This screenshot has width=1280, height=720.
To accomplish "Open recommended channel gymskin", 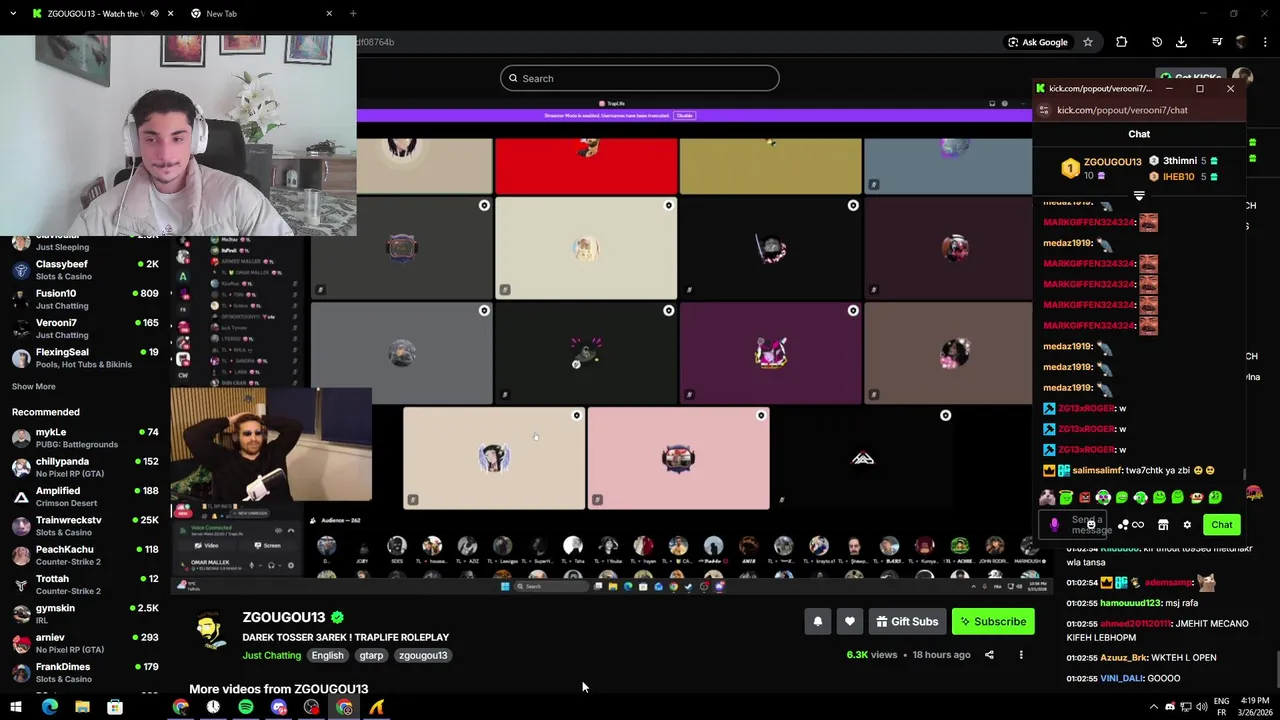I will pyautogui.click(x=85, y=614).
